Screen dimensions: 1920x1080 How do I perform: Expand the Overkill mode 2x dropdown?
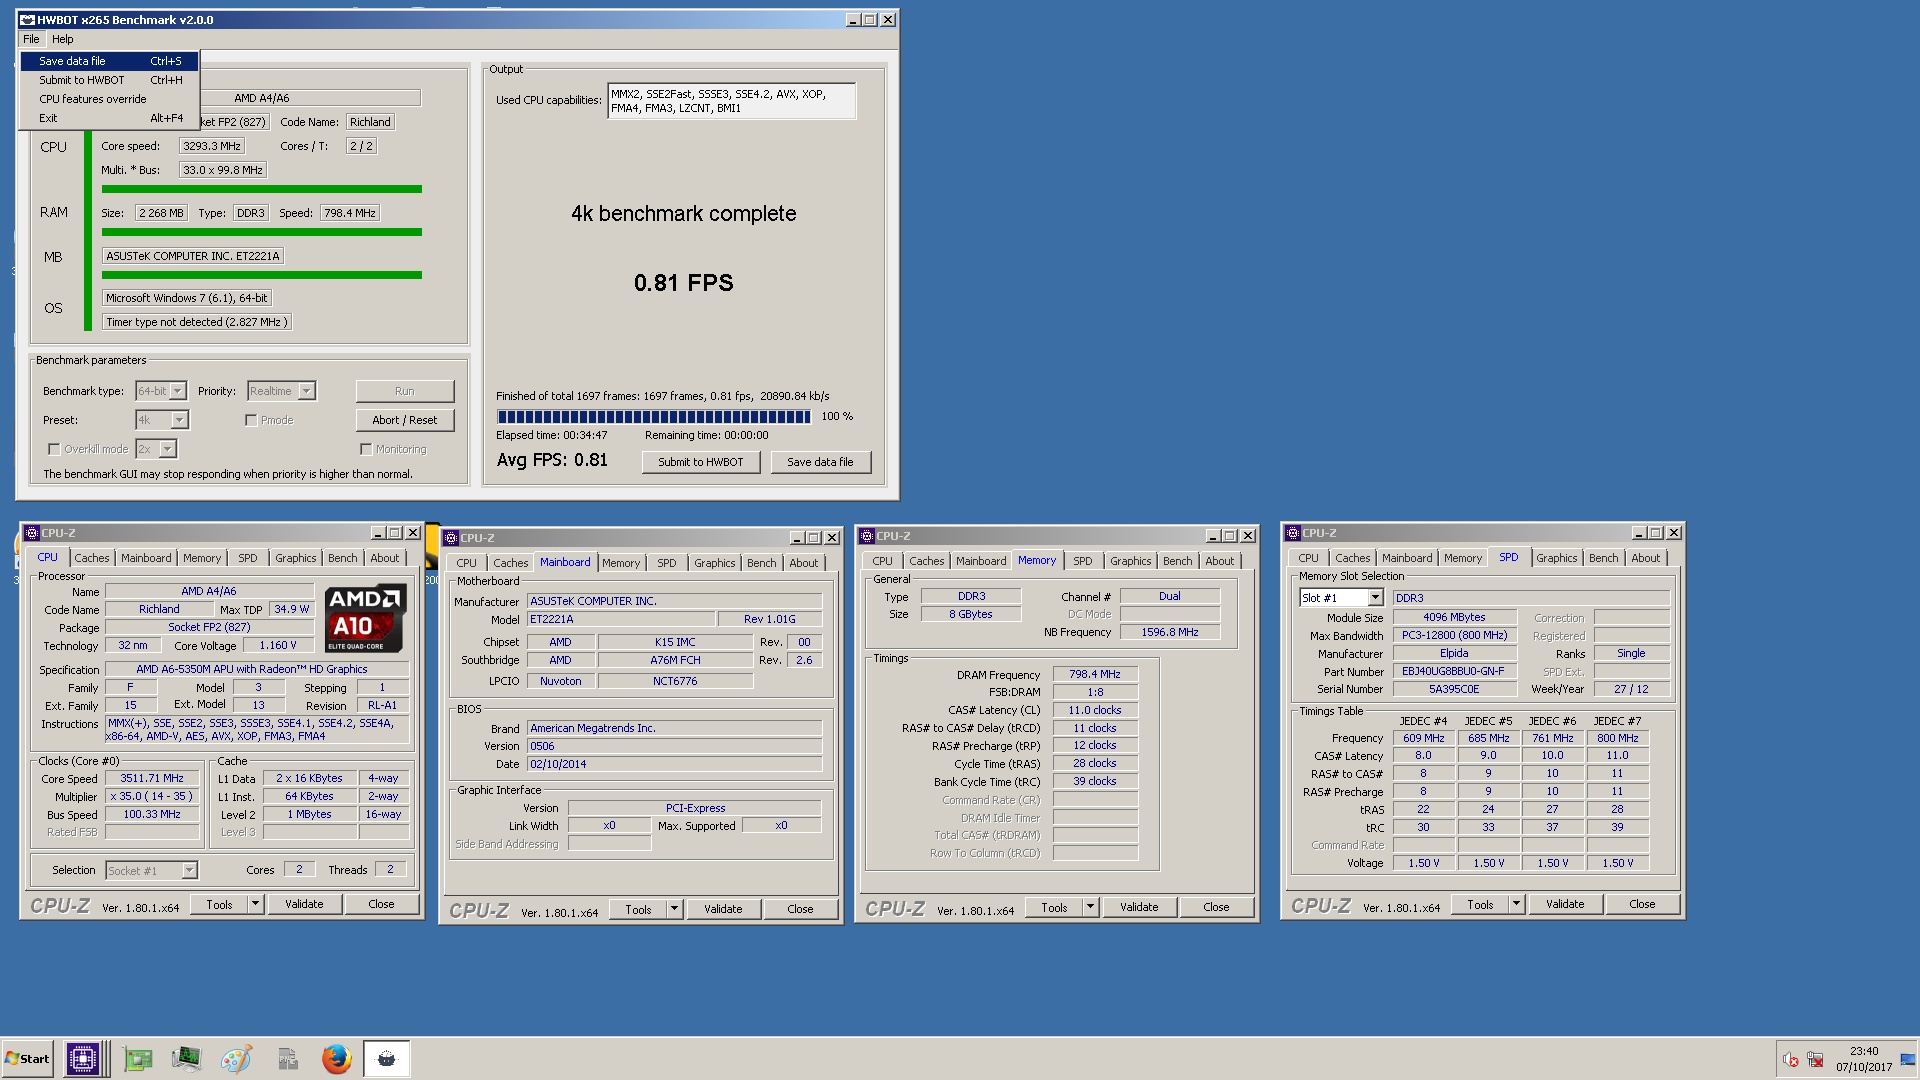(x=168, y=449)
